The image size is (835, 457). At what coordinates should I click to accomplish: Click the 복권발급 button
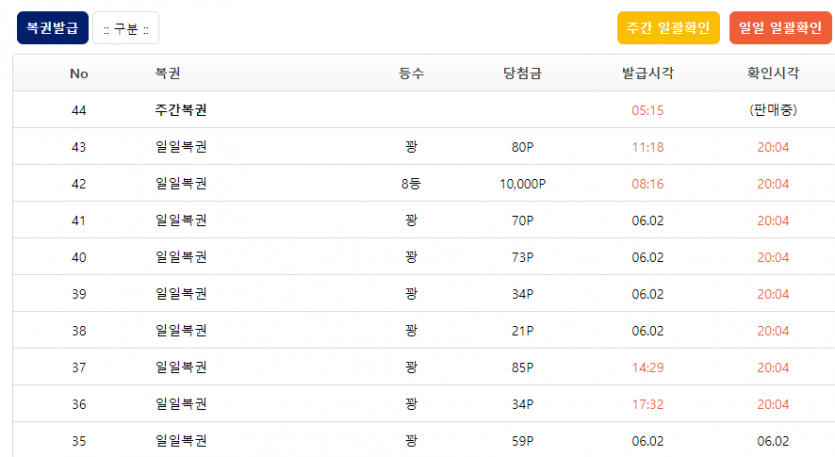[53, 28]
